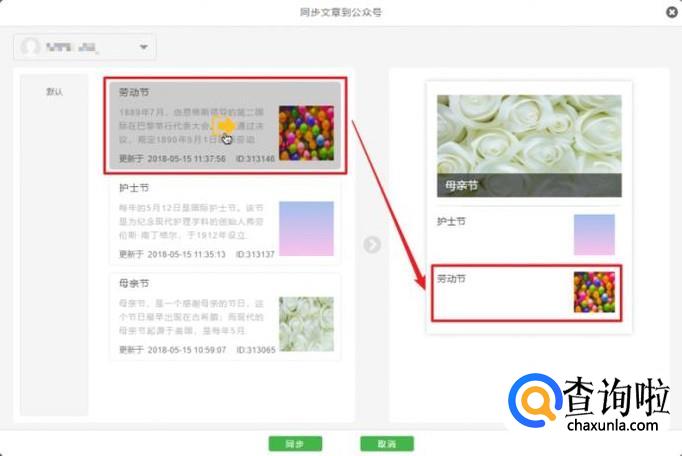Click the round arrow button between panels
Screen dimensions: 682x456
pos(372,245)
